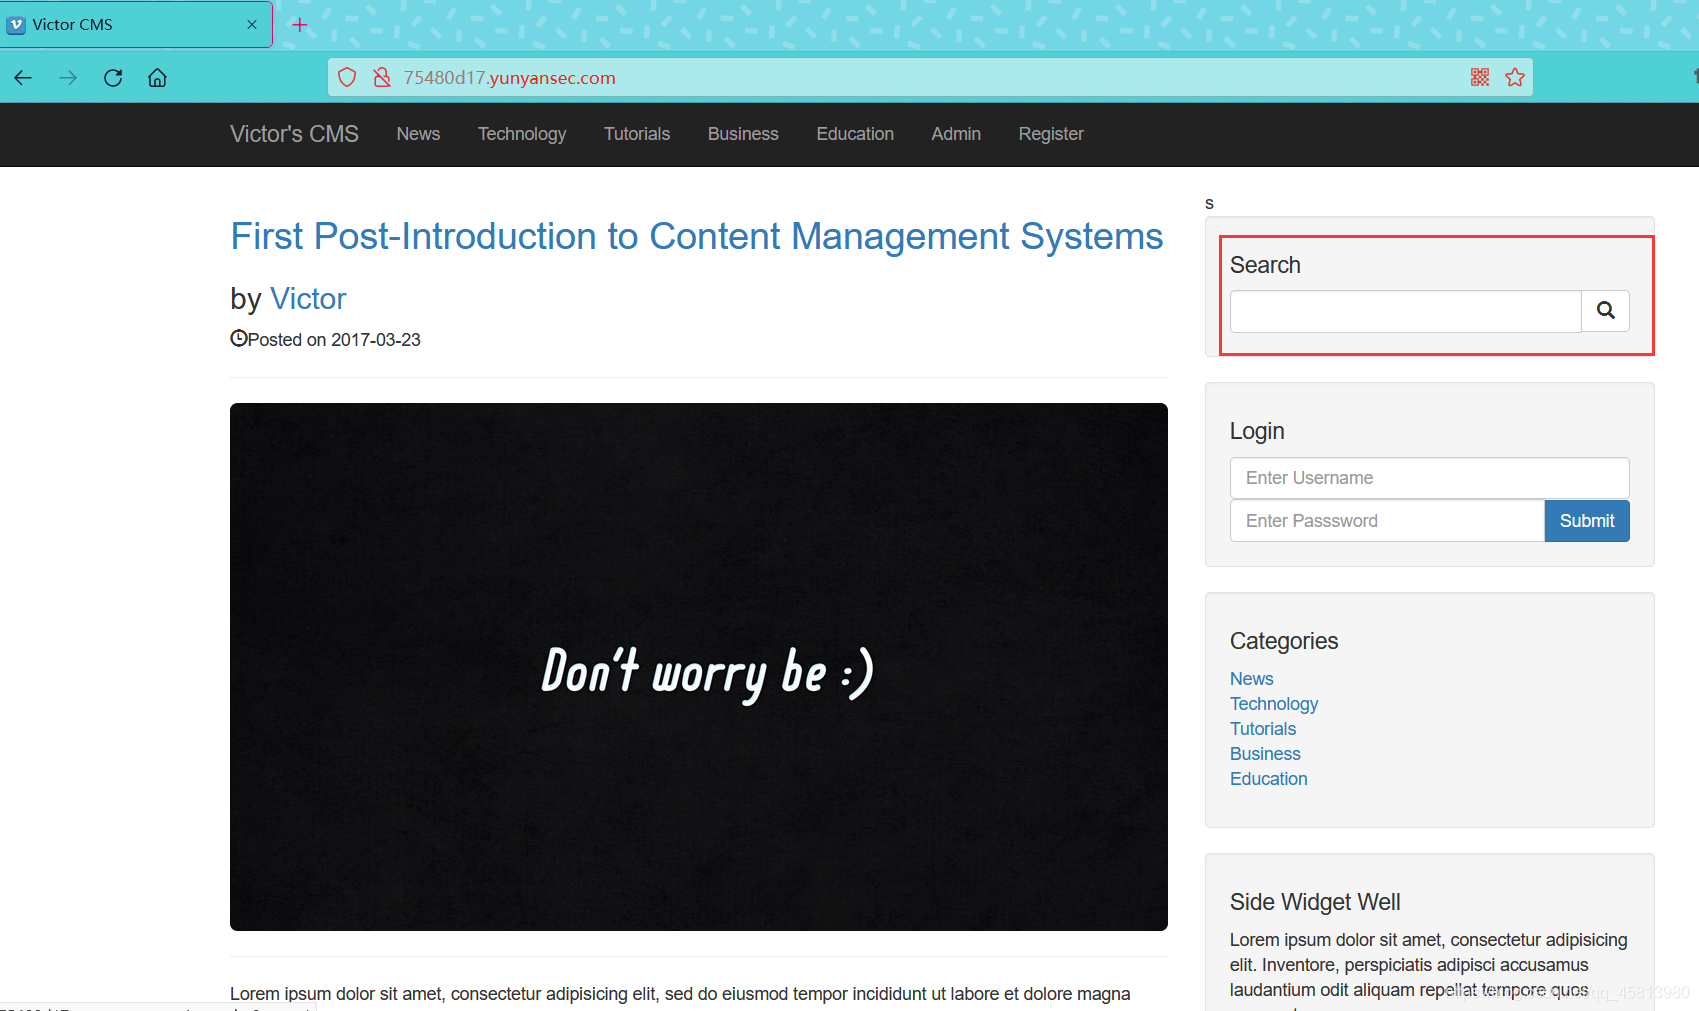Open a new browser tab with the plus icon

point(299,24)
